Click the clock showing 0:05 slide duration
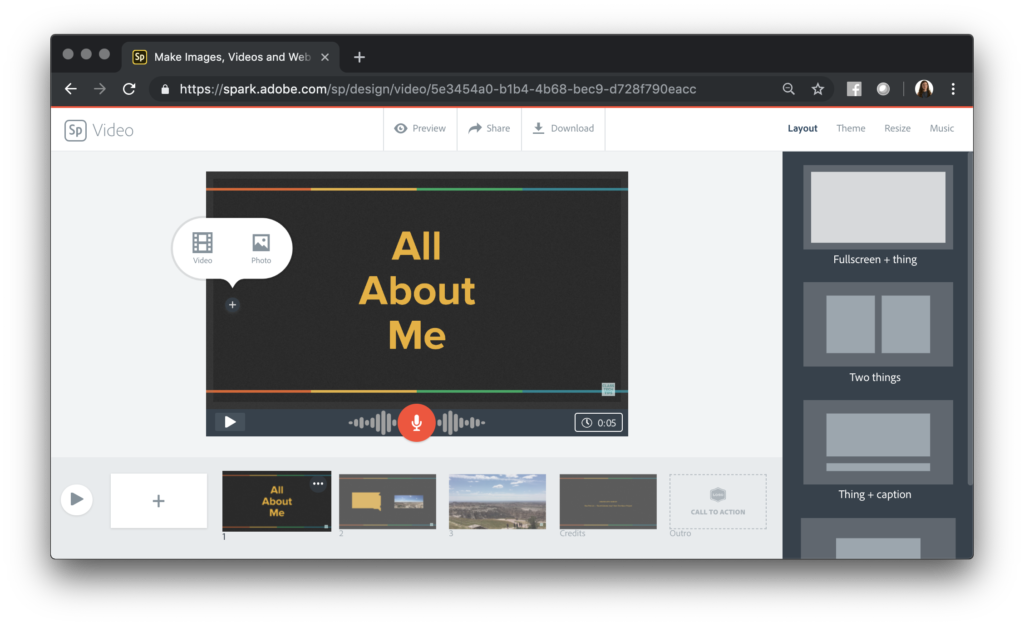 [x=597, y=421]
